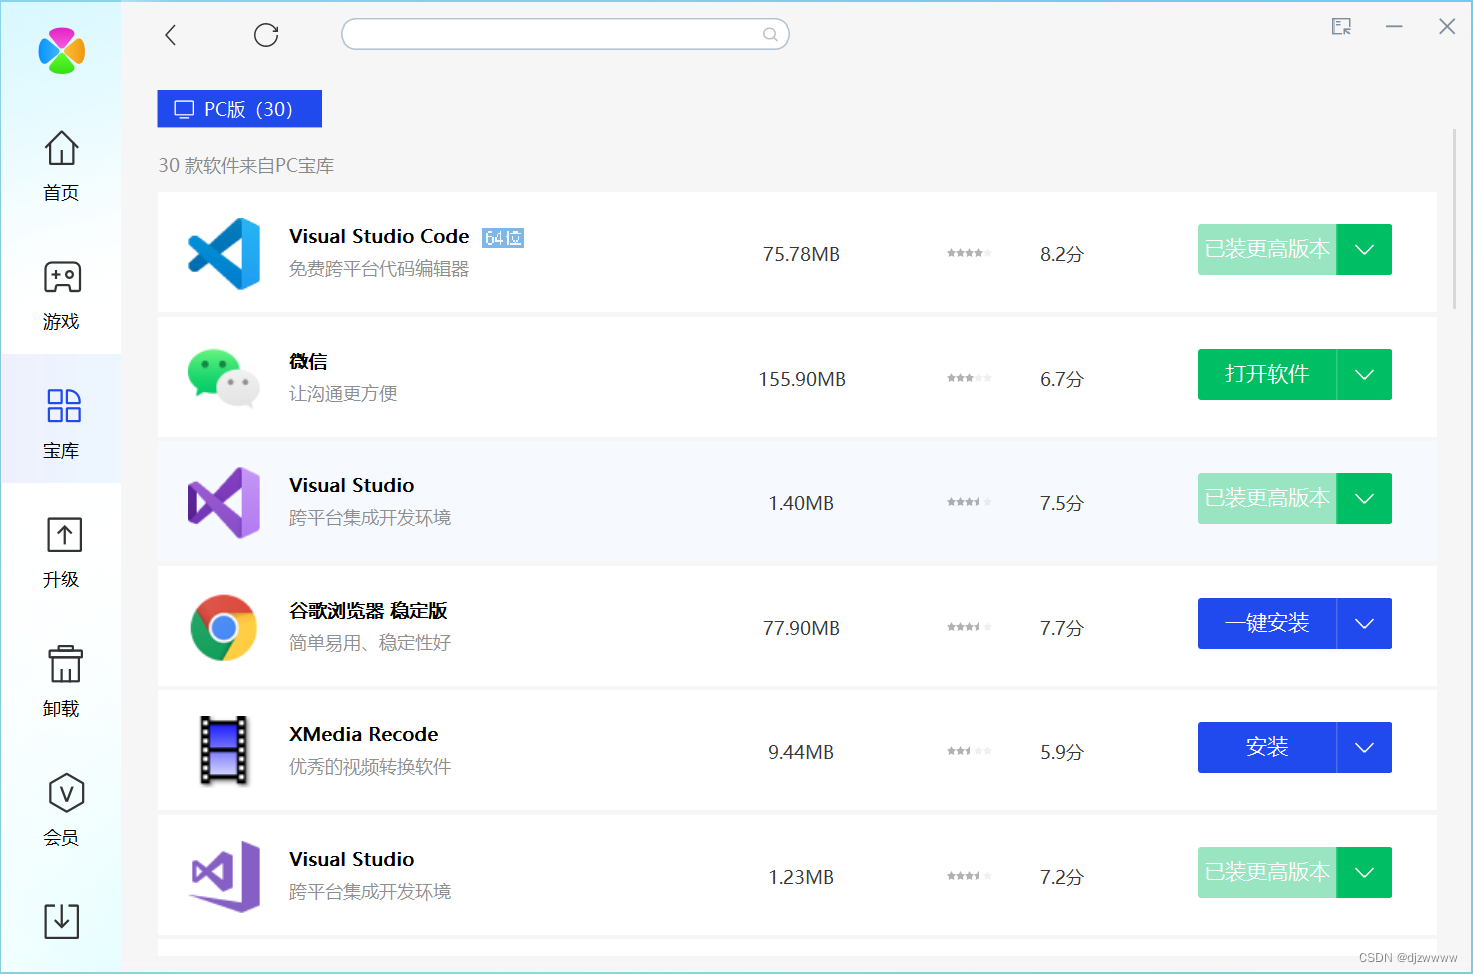
Task: Expand dropdown for Visual Studio 1.40MB row
Action: click(x=1364, y=499)
